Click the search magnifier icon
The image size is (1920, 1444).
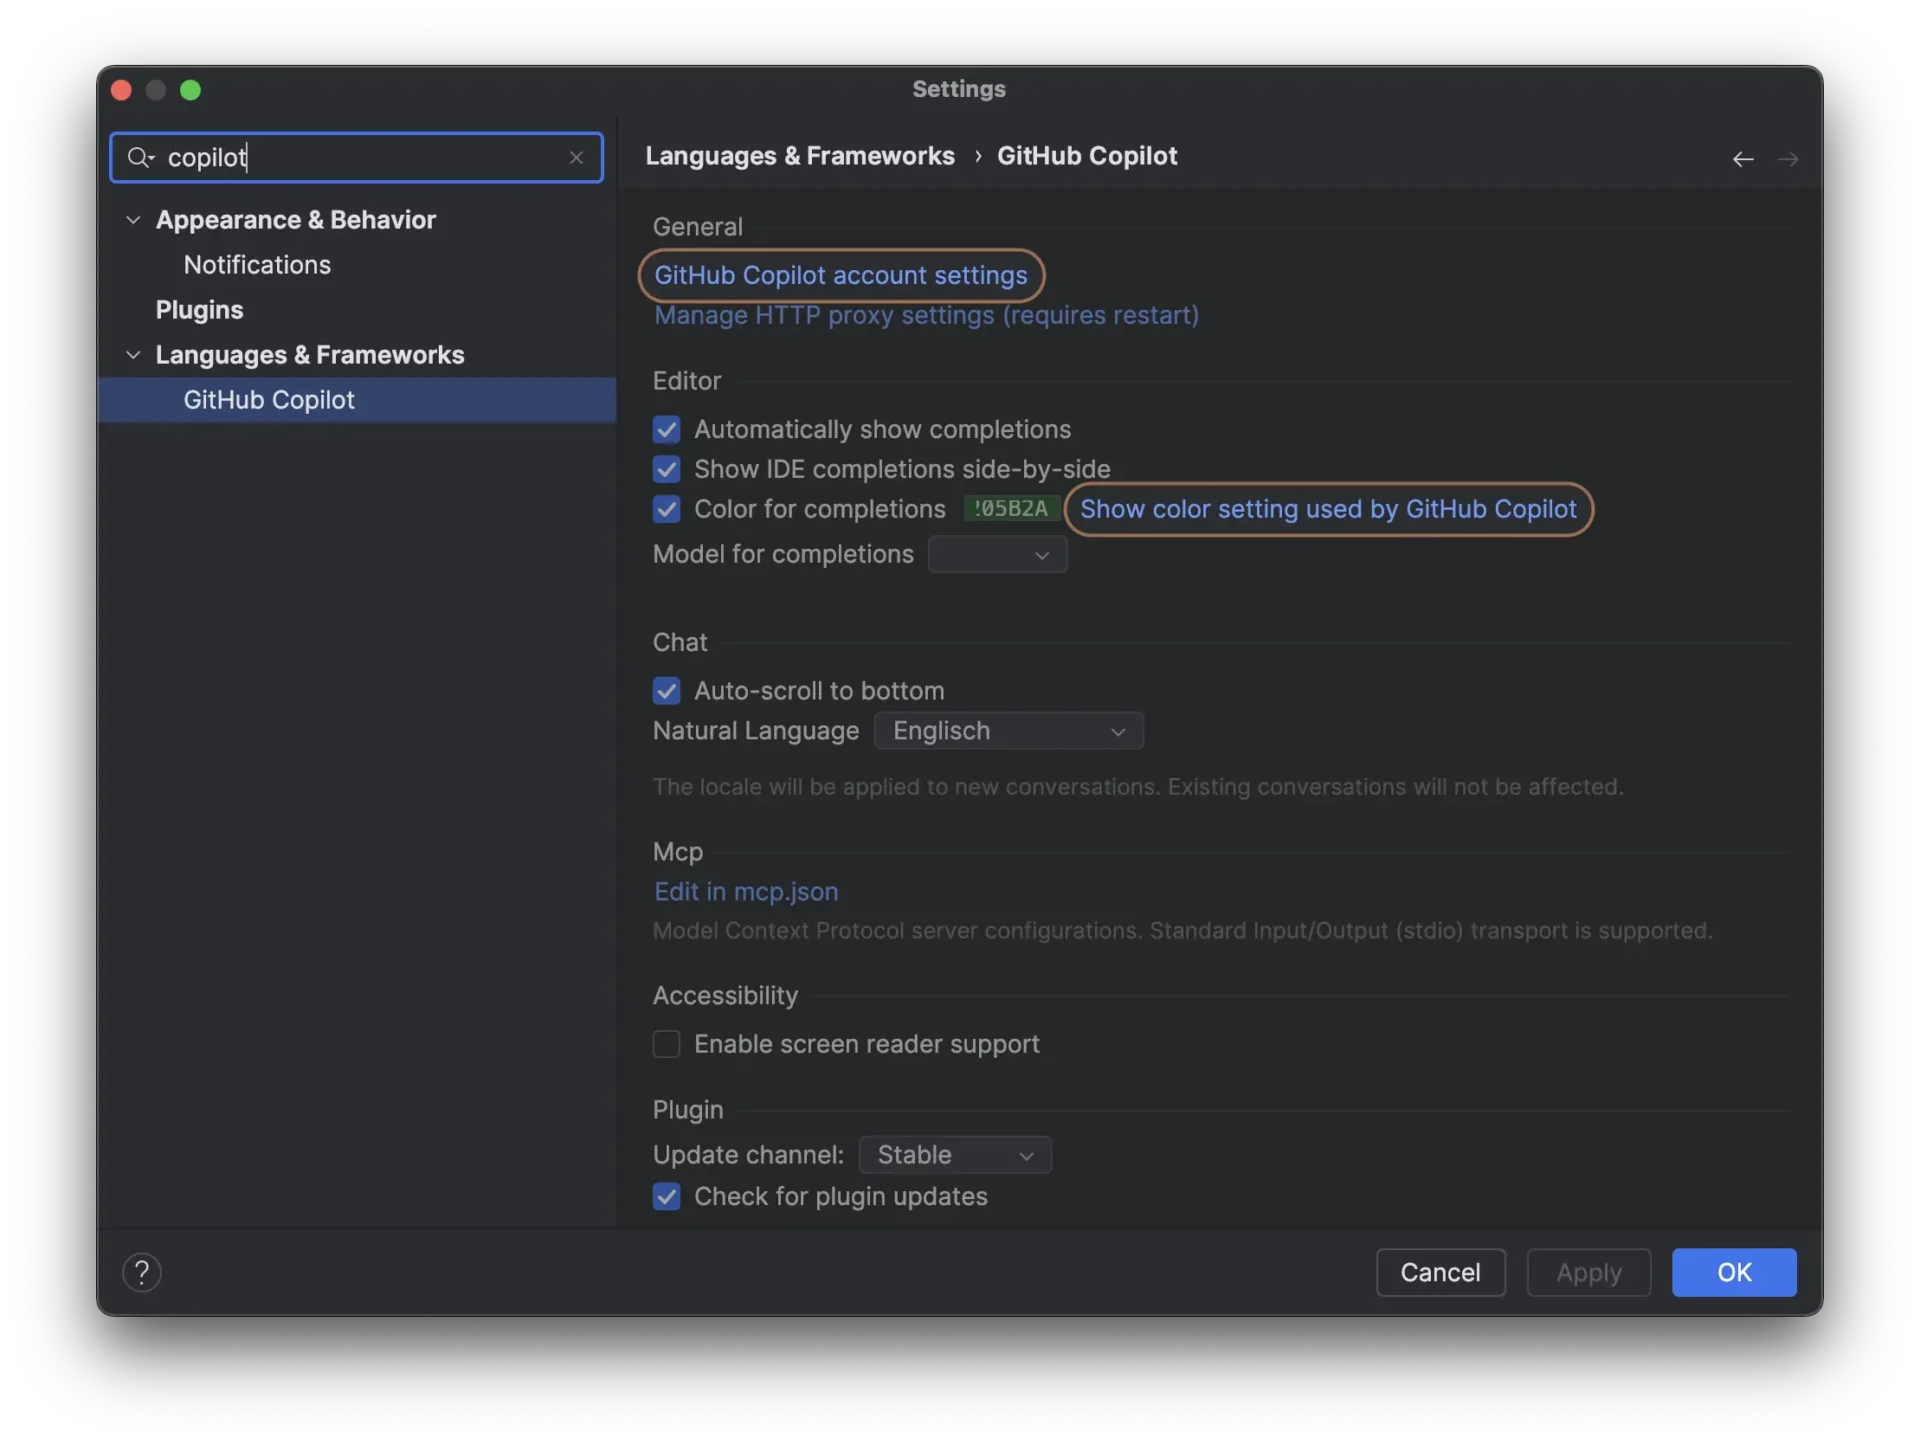(x=140, y=158)
